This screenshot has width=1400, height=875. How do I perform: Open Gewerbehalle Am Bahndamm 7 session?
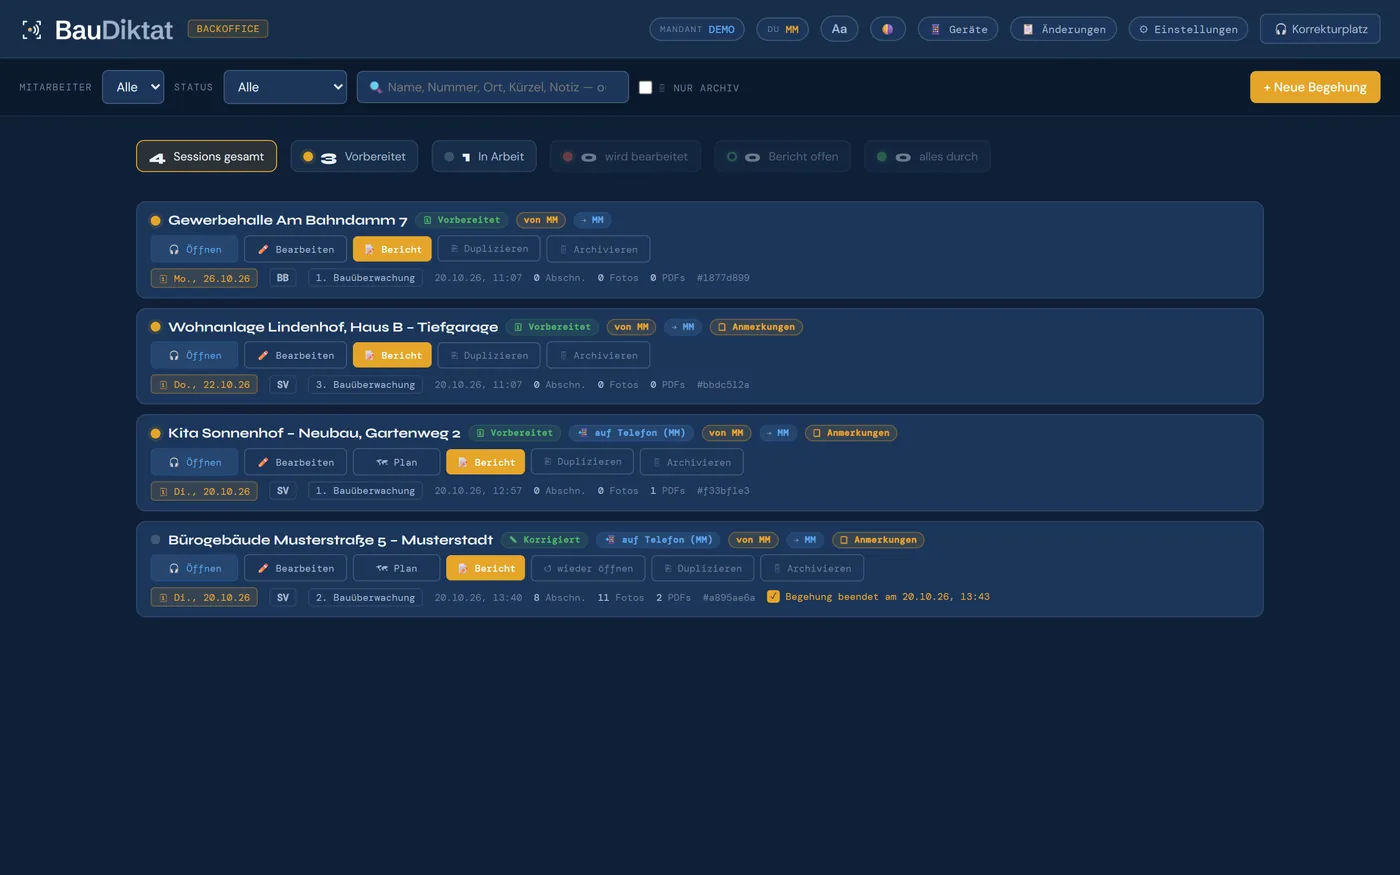194,249
